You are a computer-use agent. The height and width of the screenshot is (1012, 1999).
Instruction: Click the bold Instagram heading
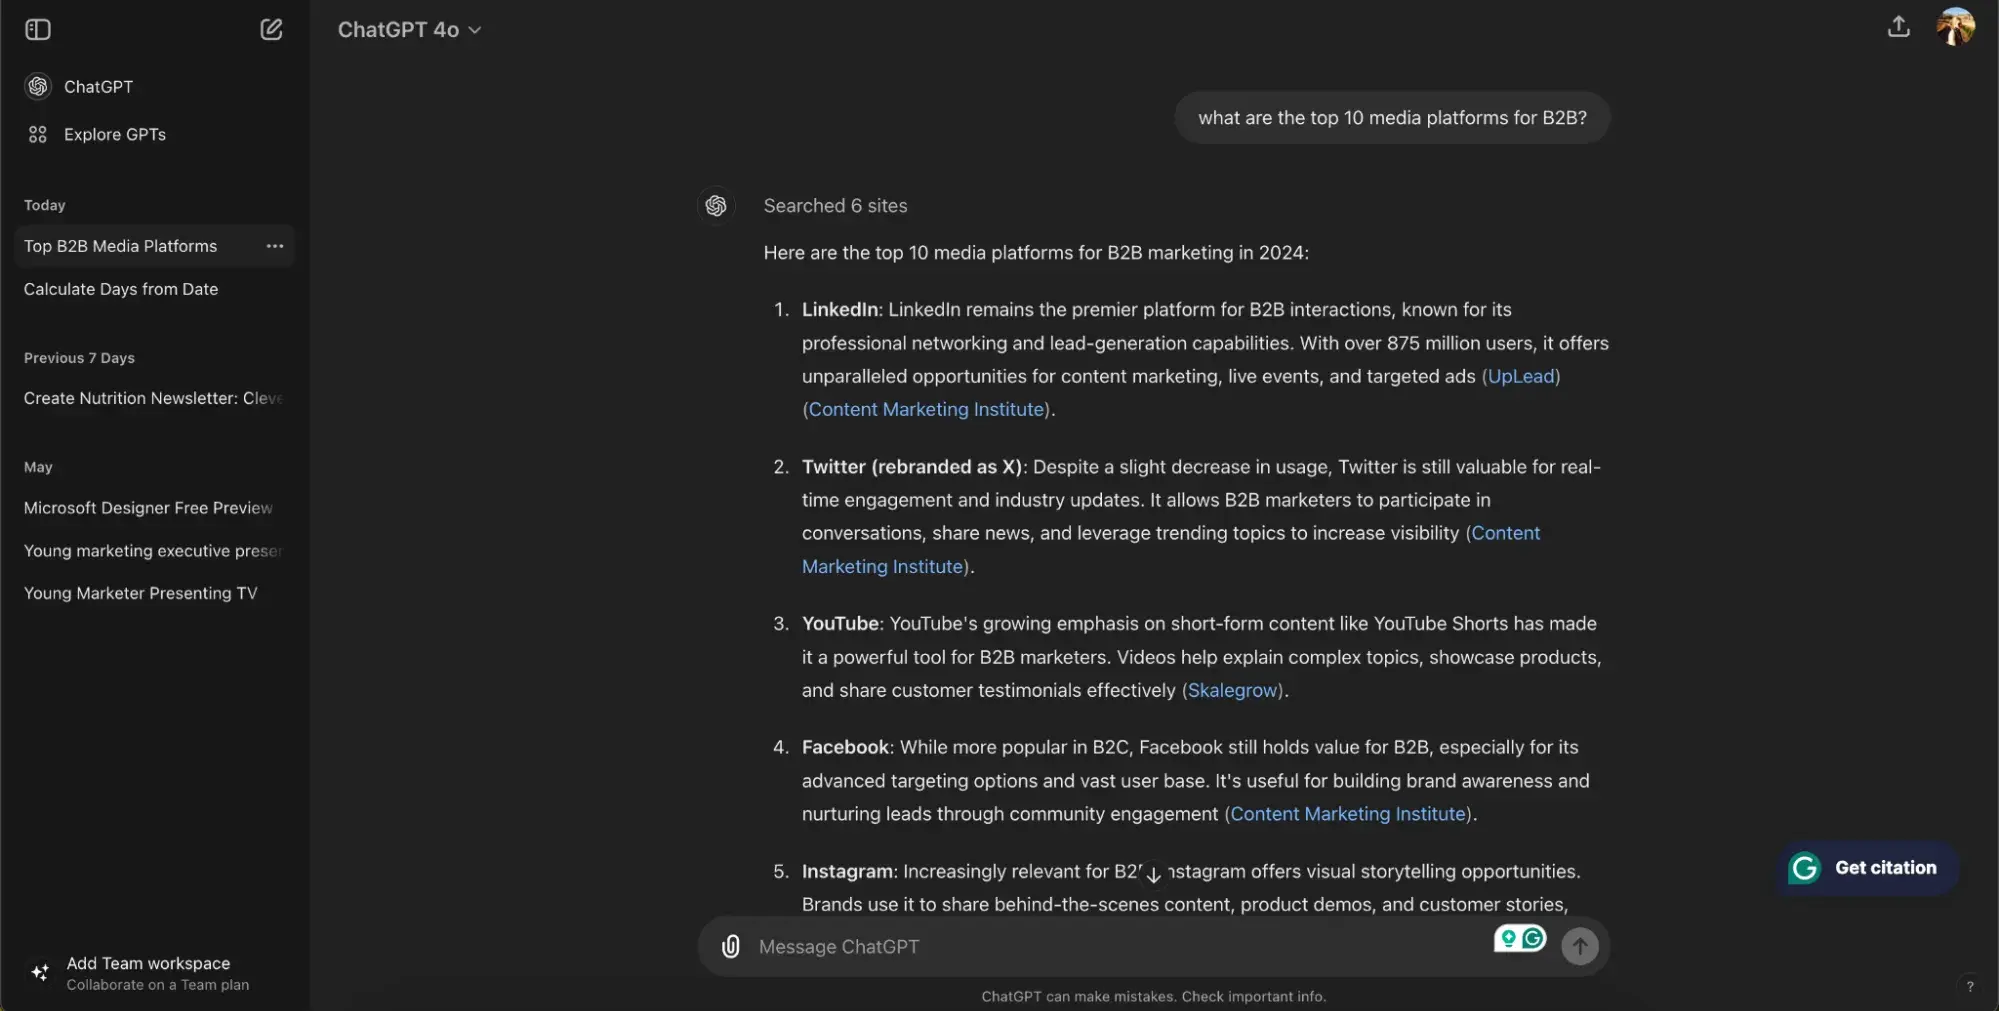click(x=847, y=872)
